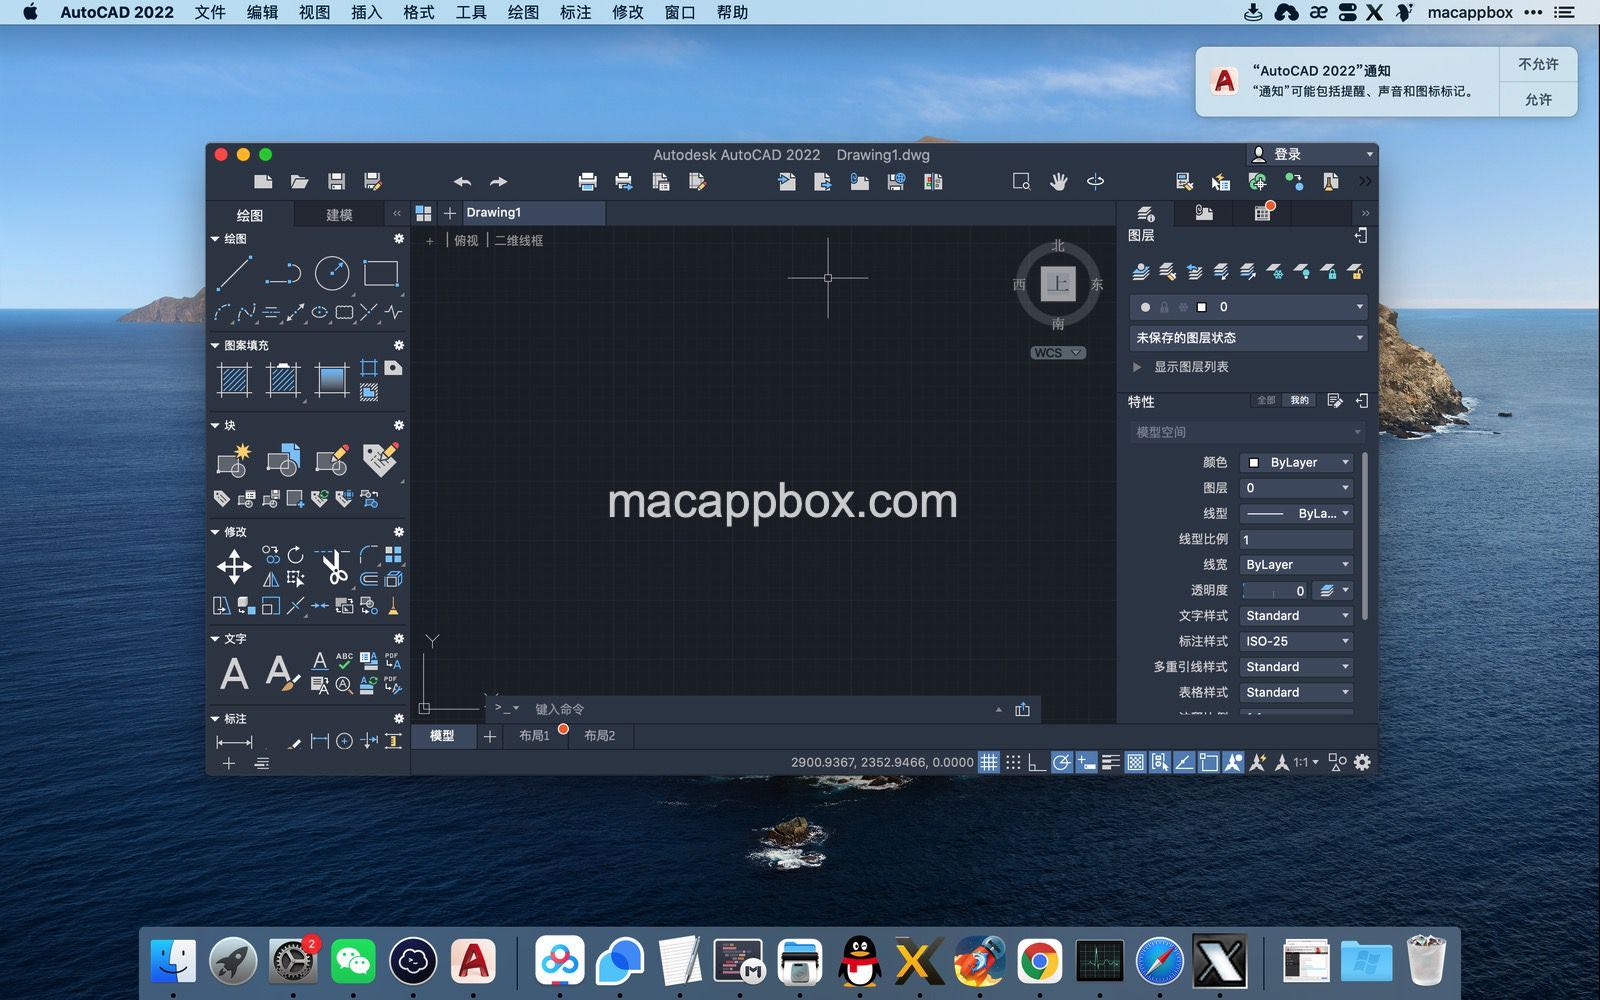The width and height of the screenshot is (1600, 1000).
Task: Click 不允许 in the AutoCAD notification
Action: click(1538, 64)
